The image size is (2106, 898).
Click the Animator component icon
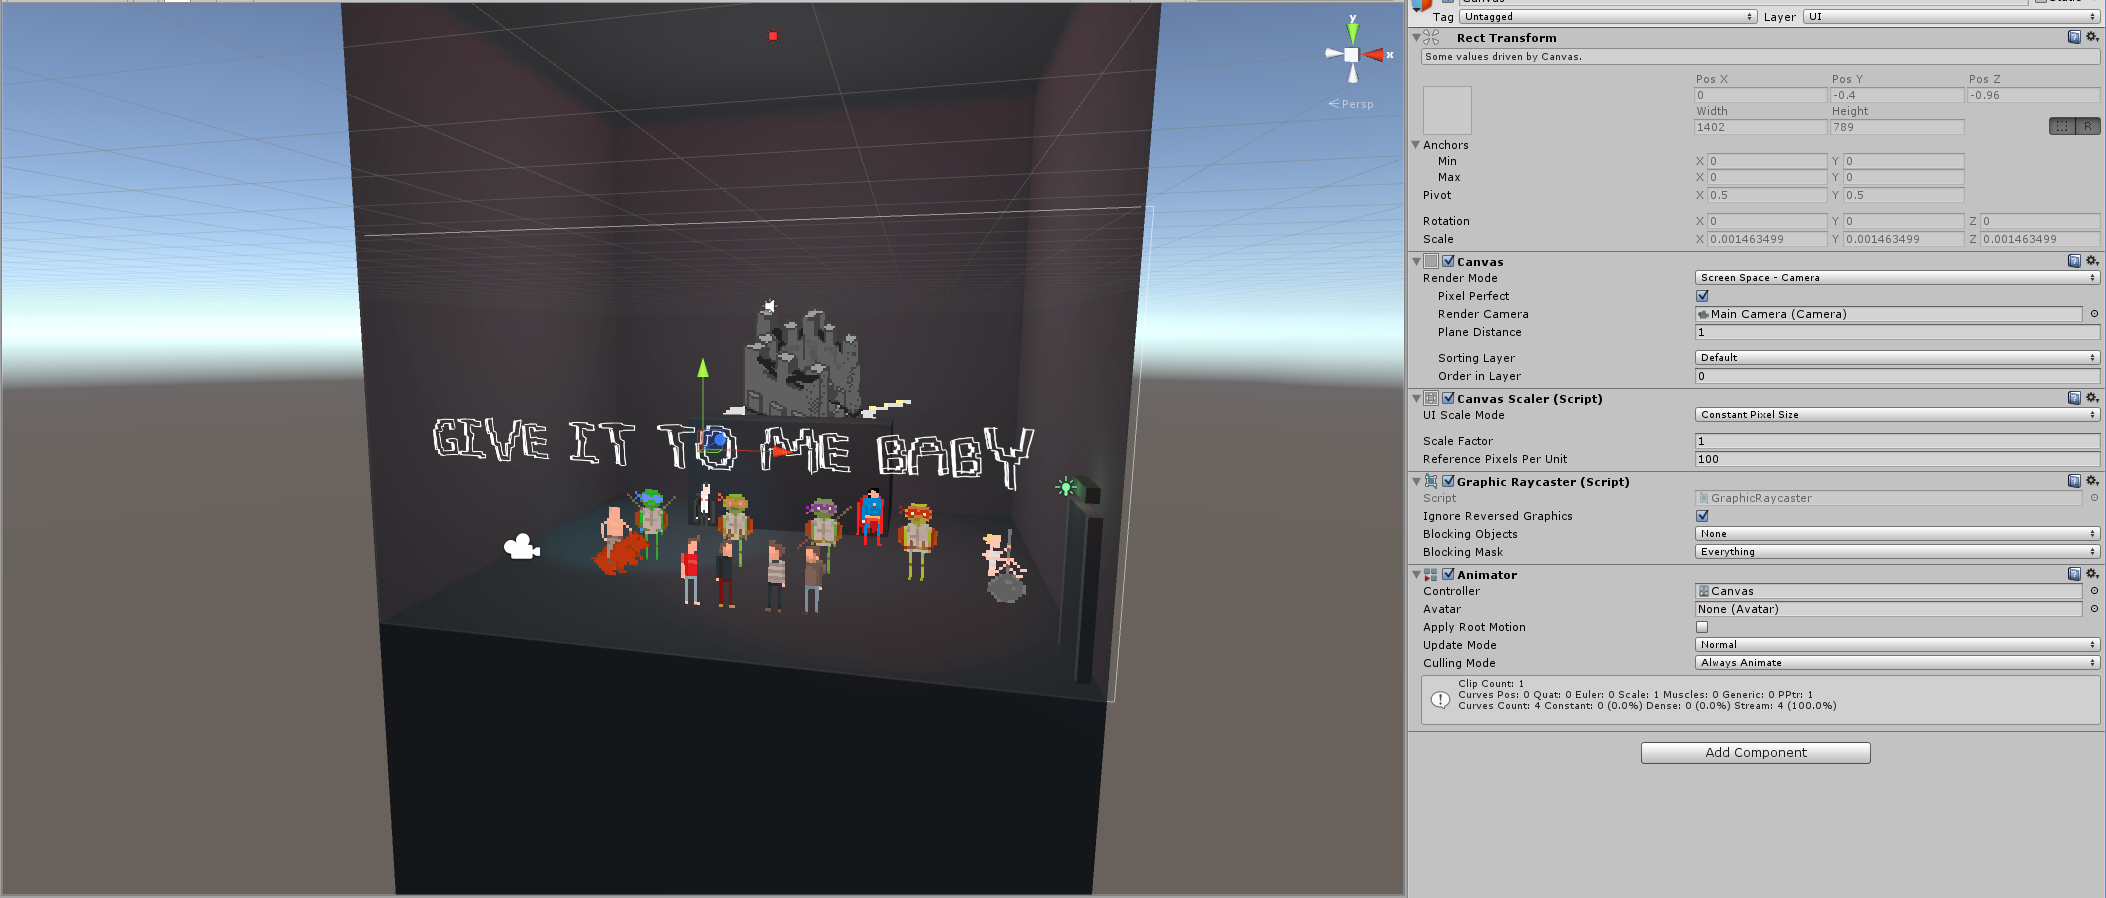point(1431,574)
